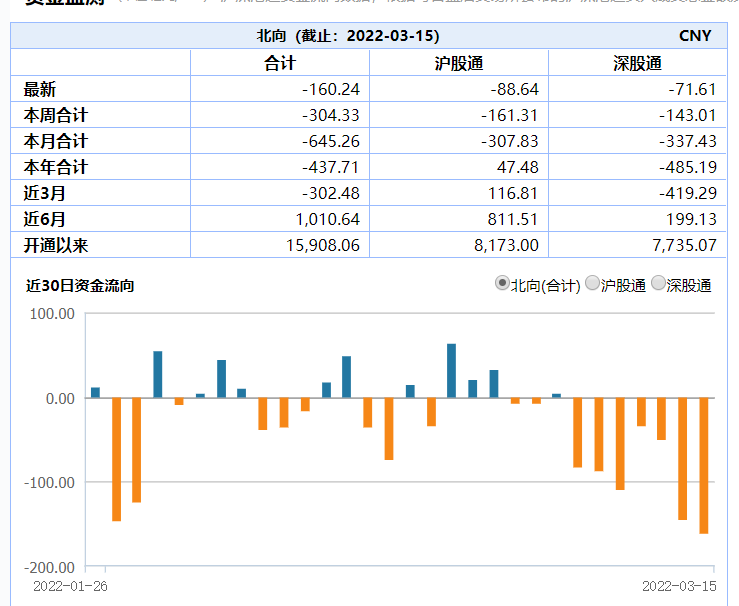This screenshot has height=606, width=739.
Task: Click the CNY currency label
Action: 694,36
